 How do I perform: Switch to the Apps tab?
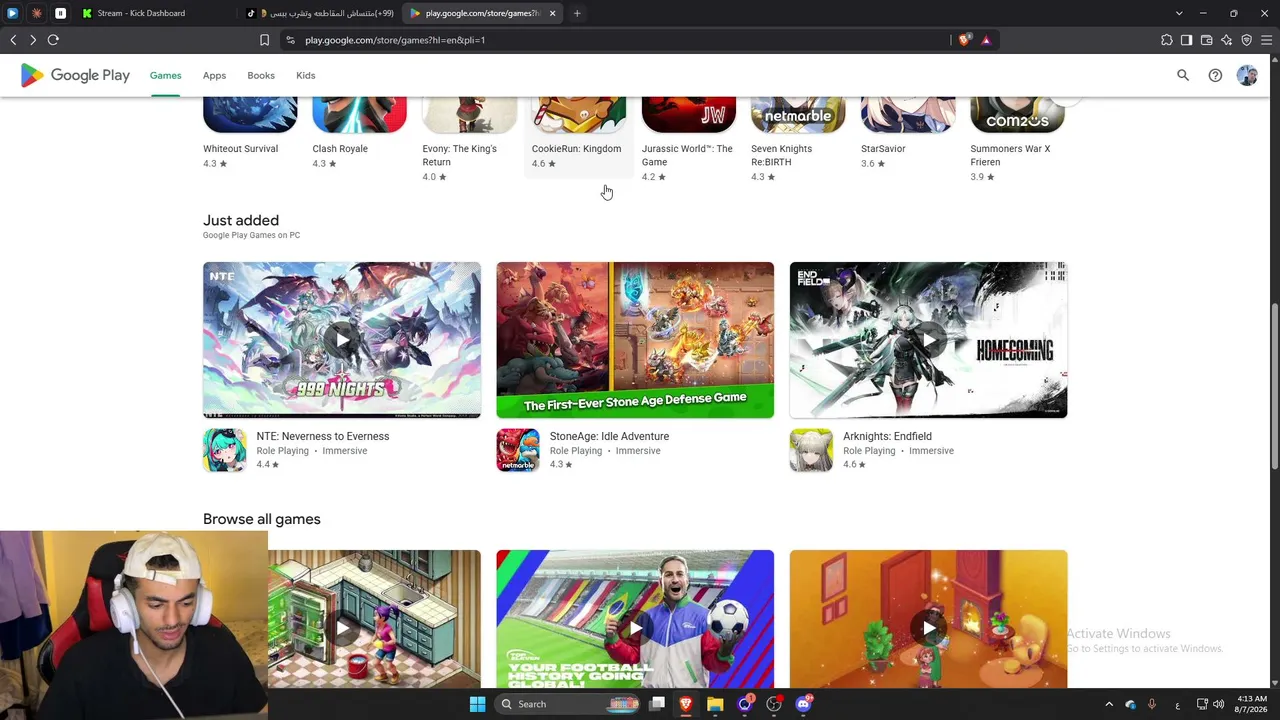click(214, 75)
